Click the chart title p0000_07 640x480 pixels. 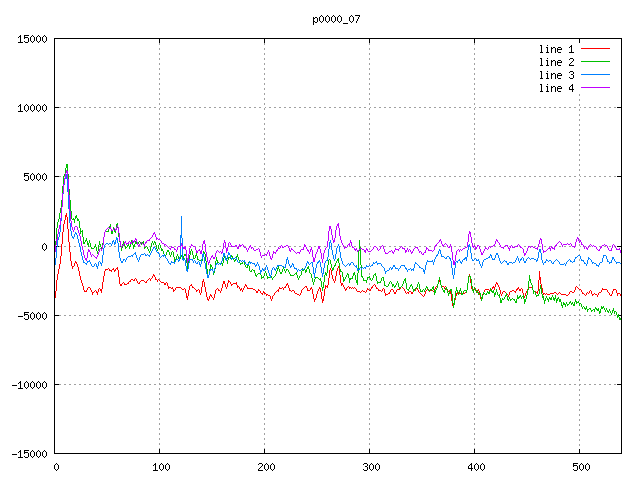pos(336,18)
